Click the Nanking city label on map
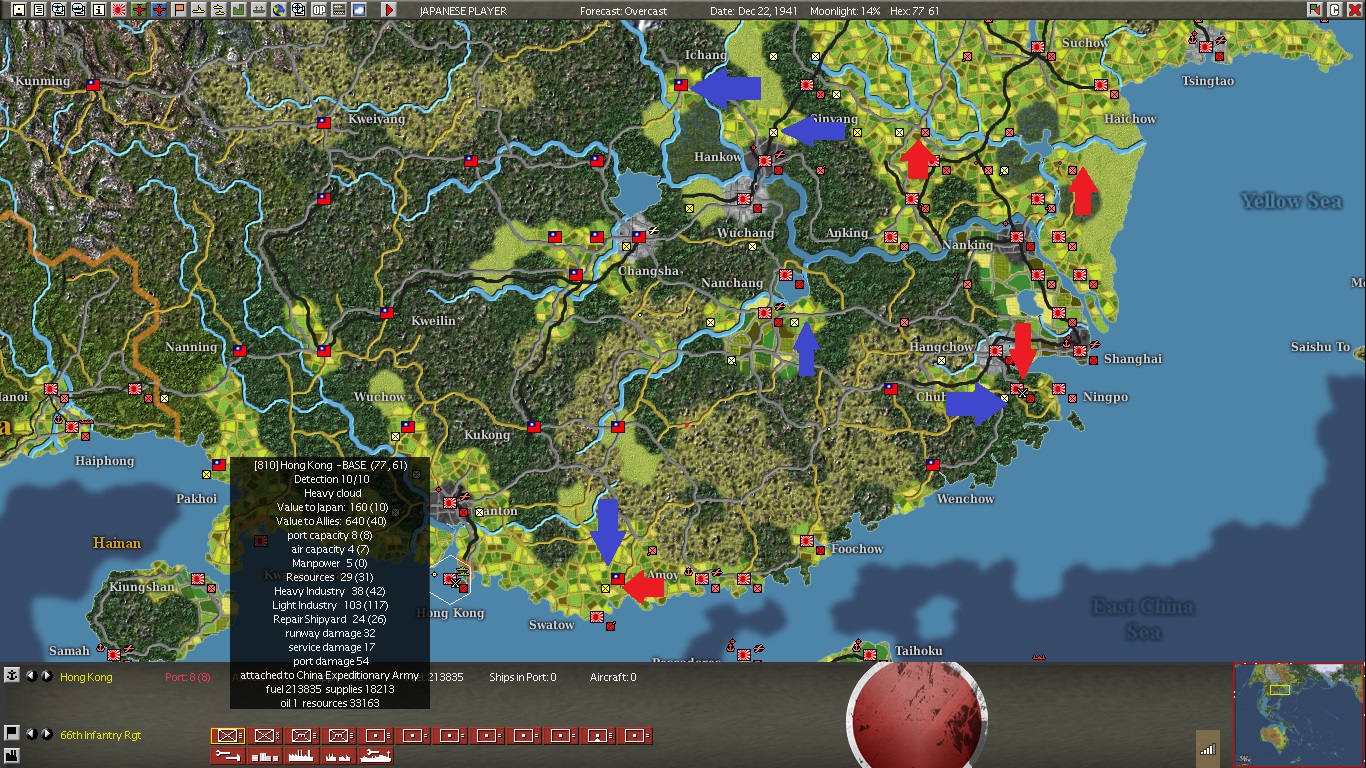 pyautogui.click(x=967, y=245)
